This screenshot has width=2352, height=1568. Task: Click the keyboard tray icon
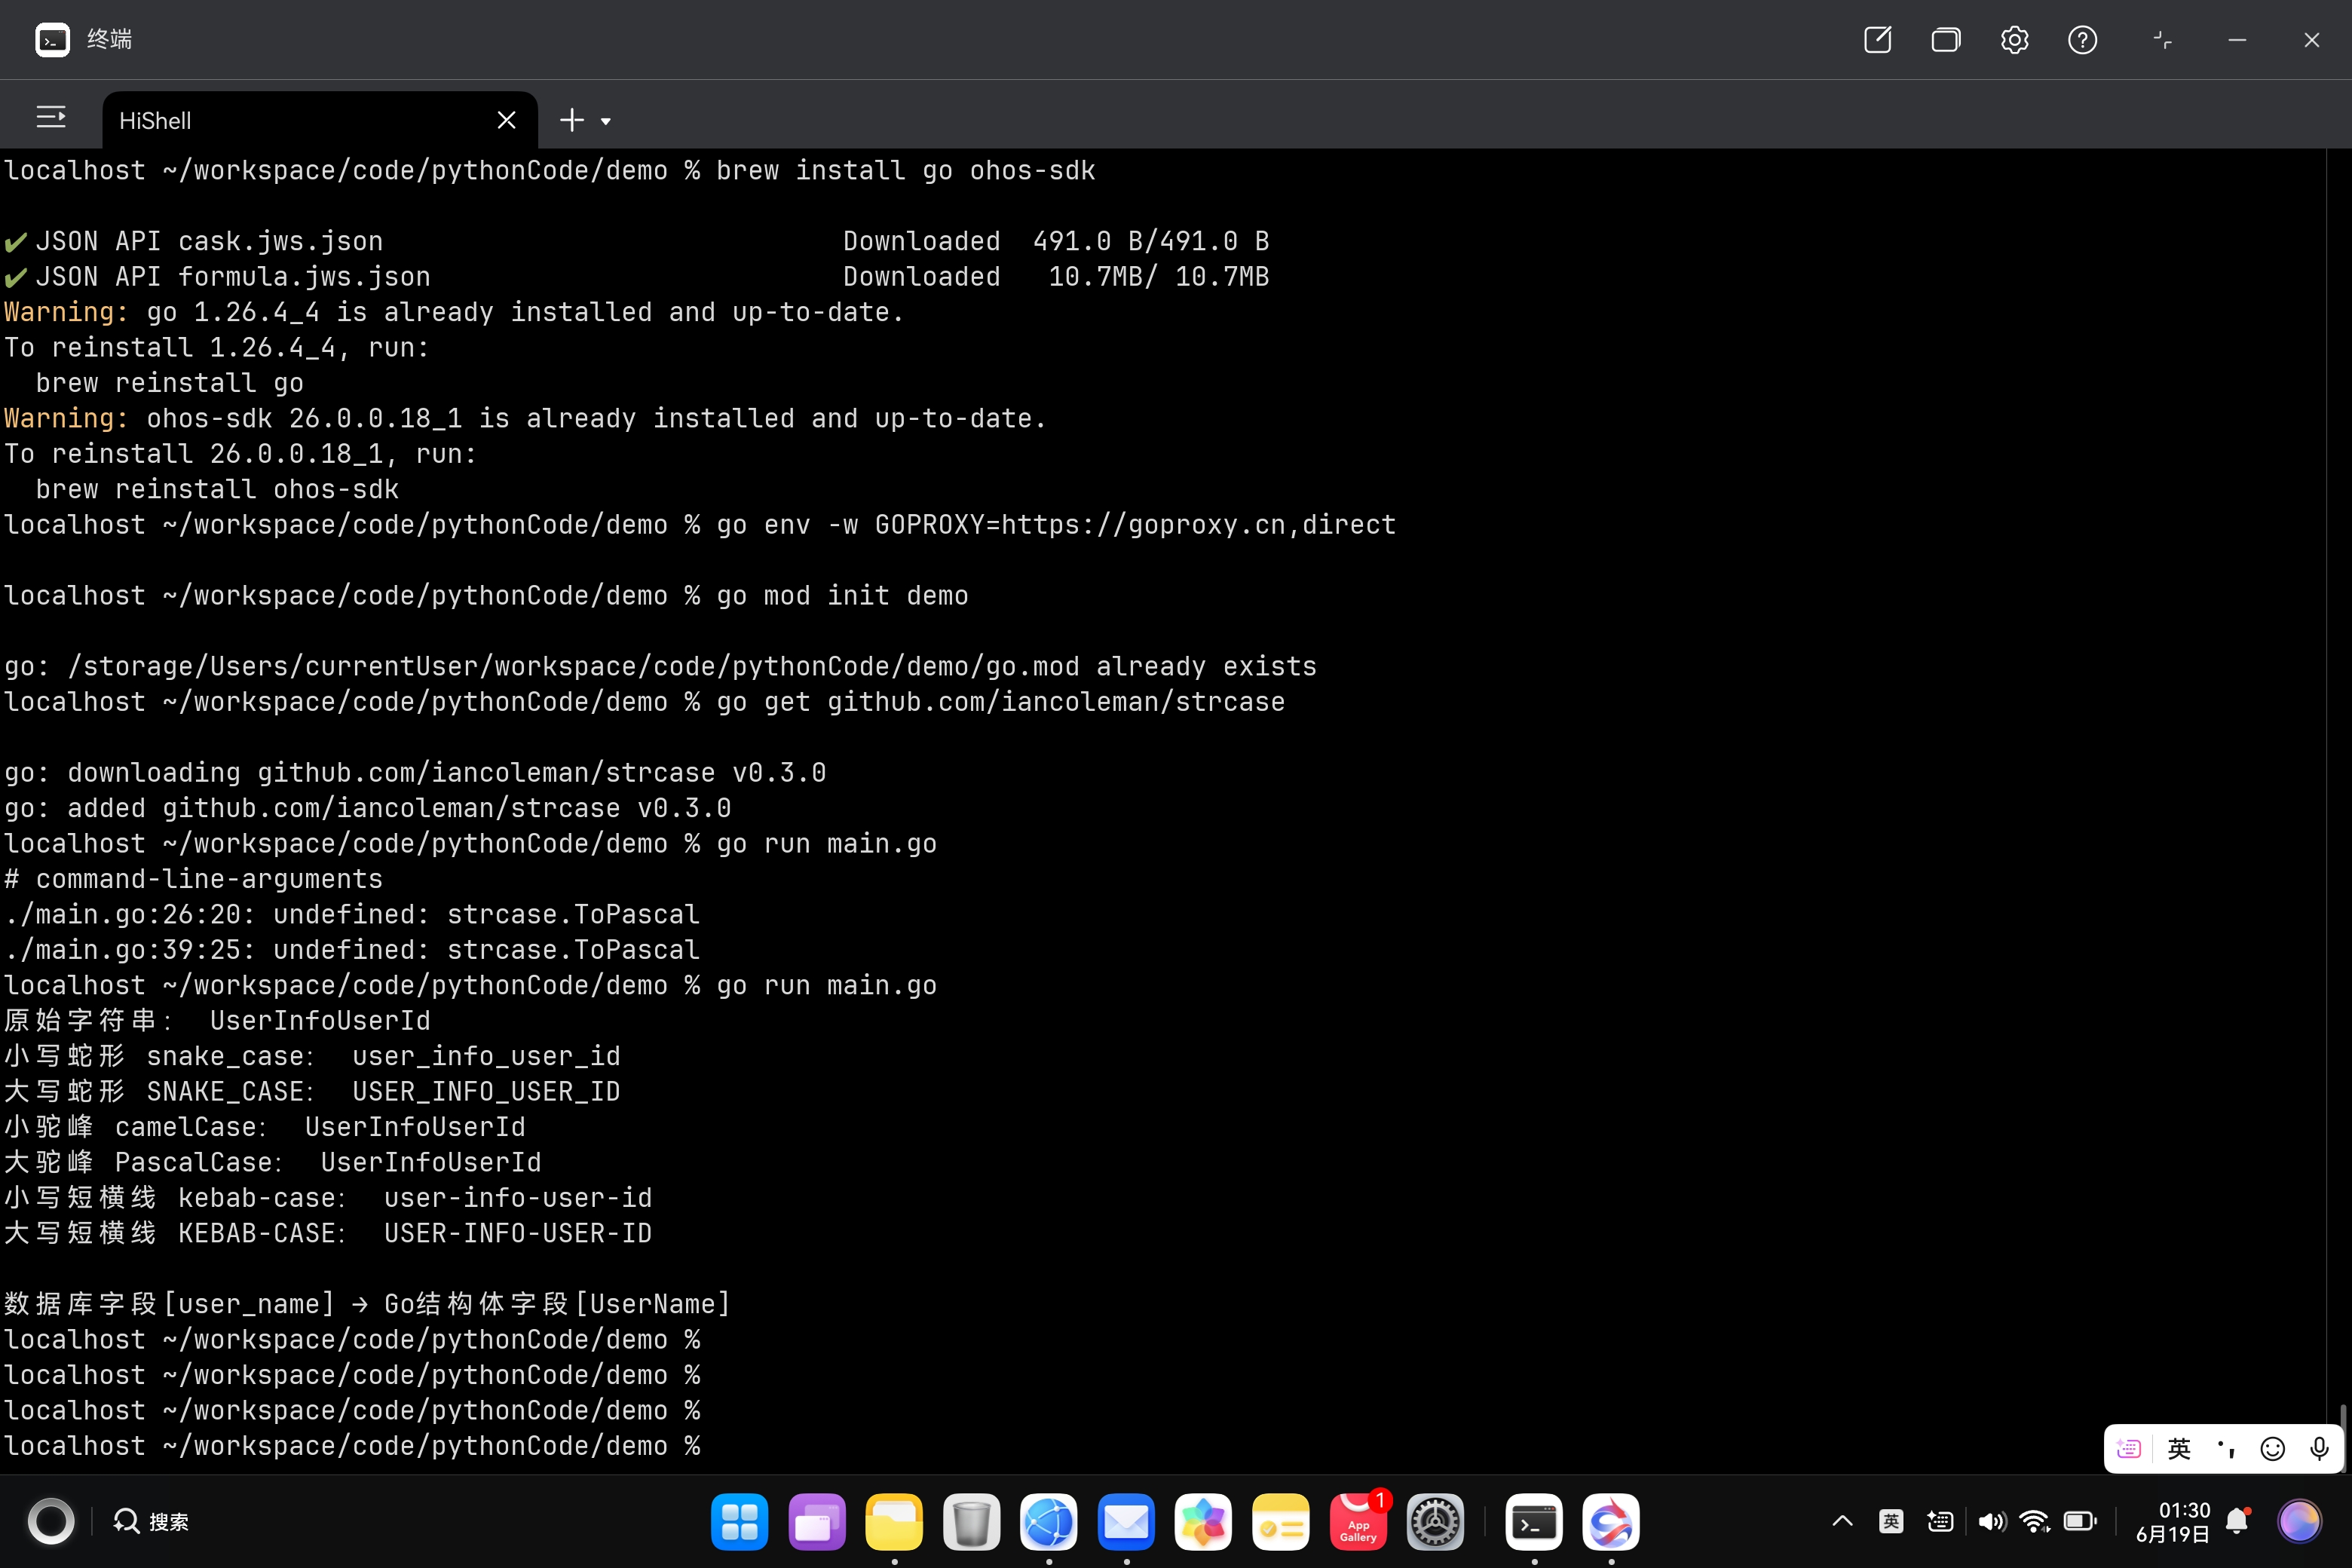click(x=1940, y=1522)
